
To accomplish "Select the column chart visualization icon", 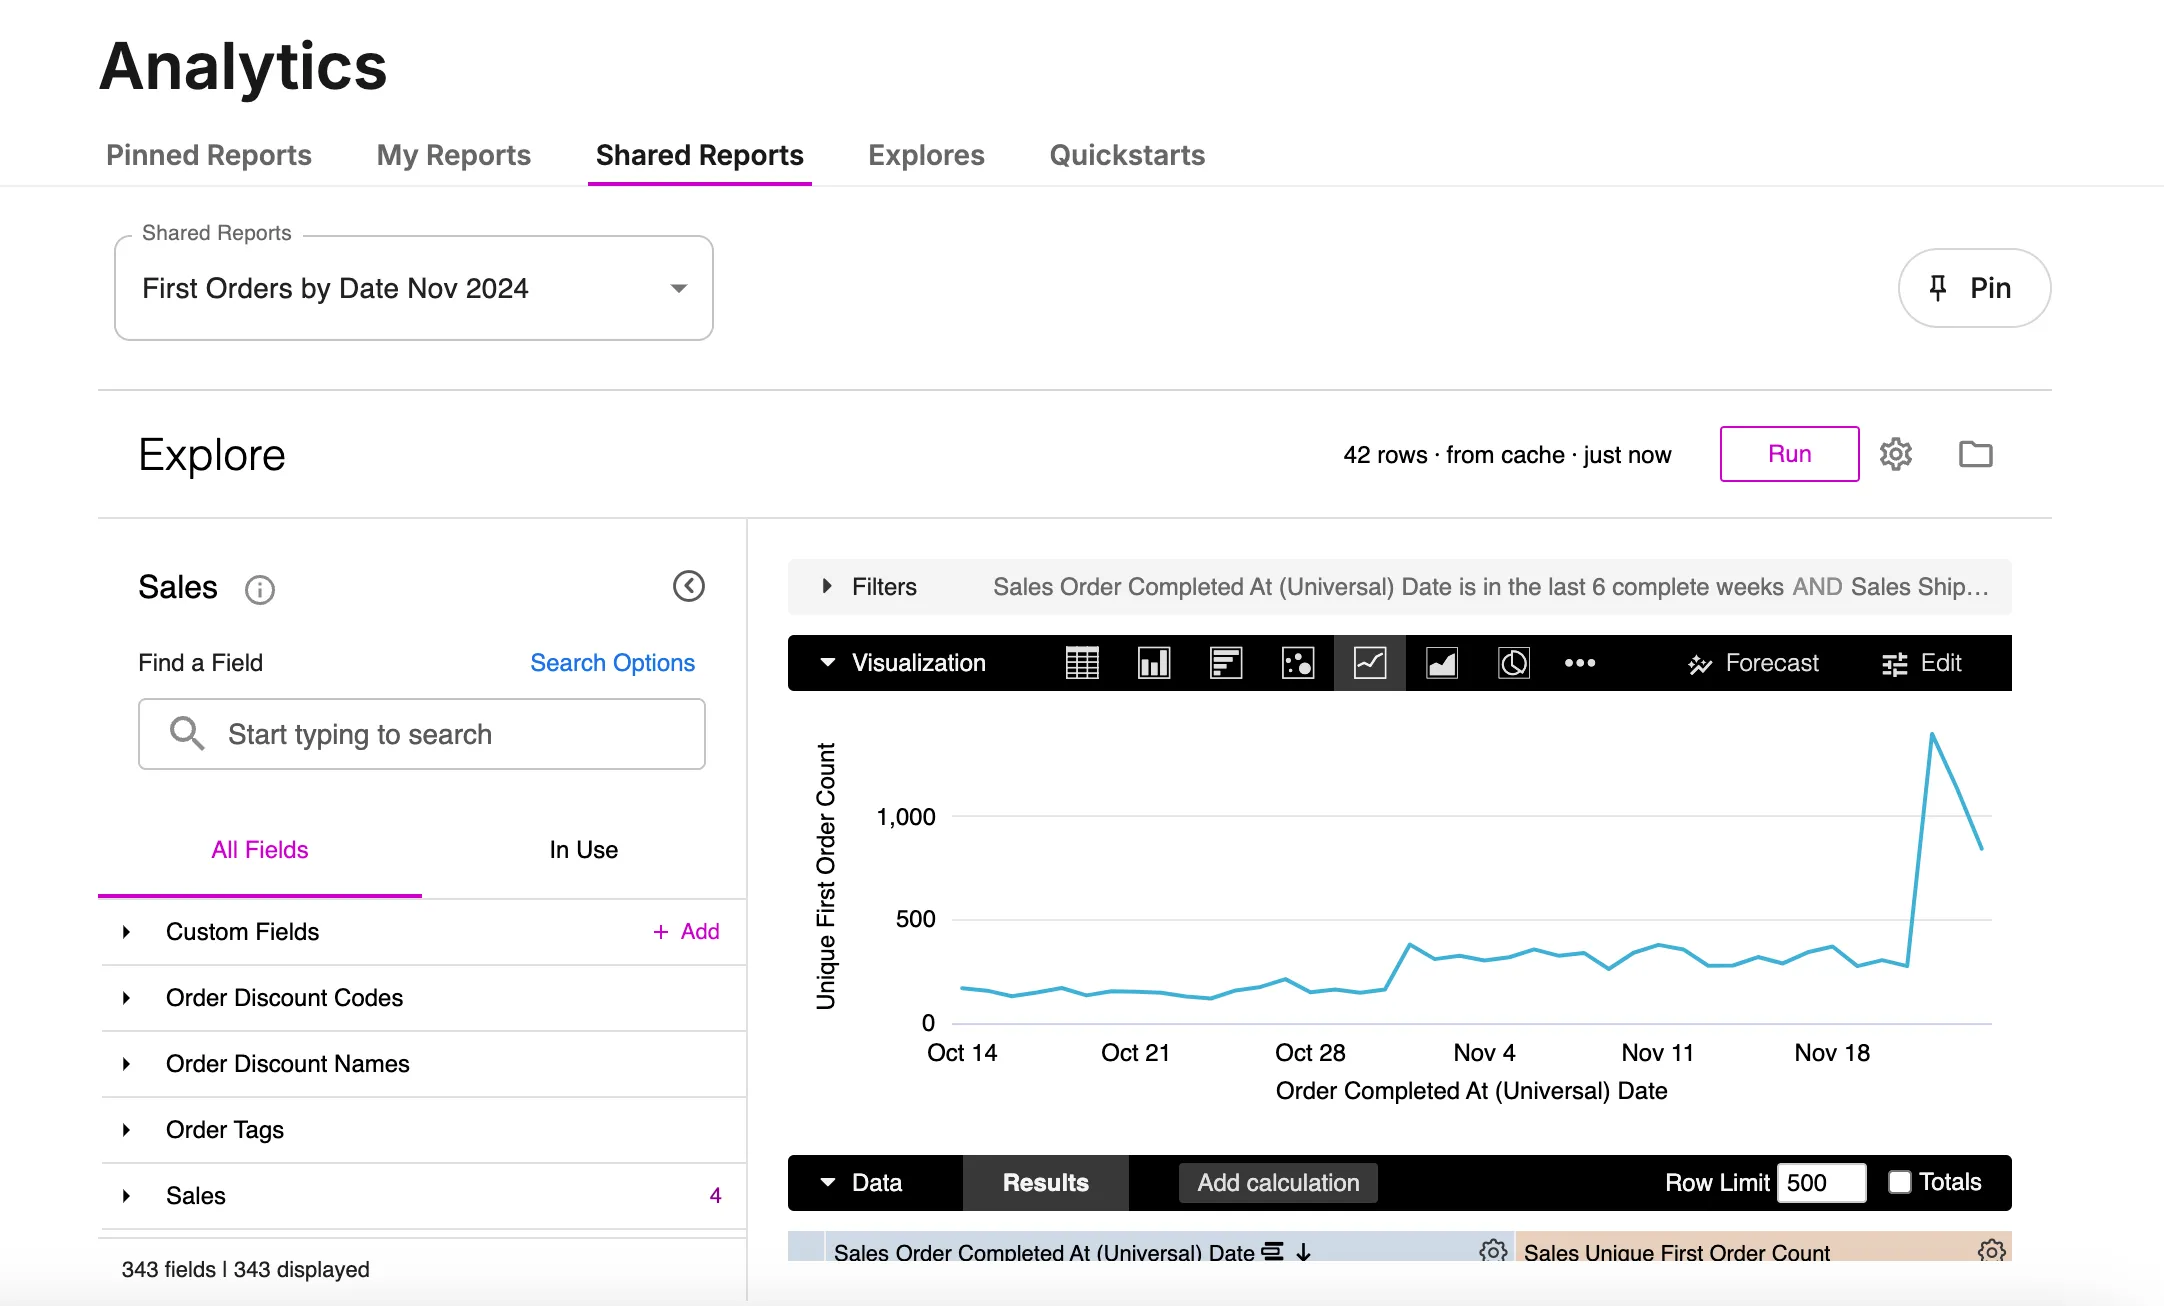I will [x=1154, y=663].
